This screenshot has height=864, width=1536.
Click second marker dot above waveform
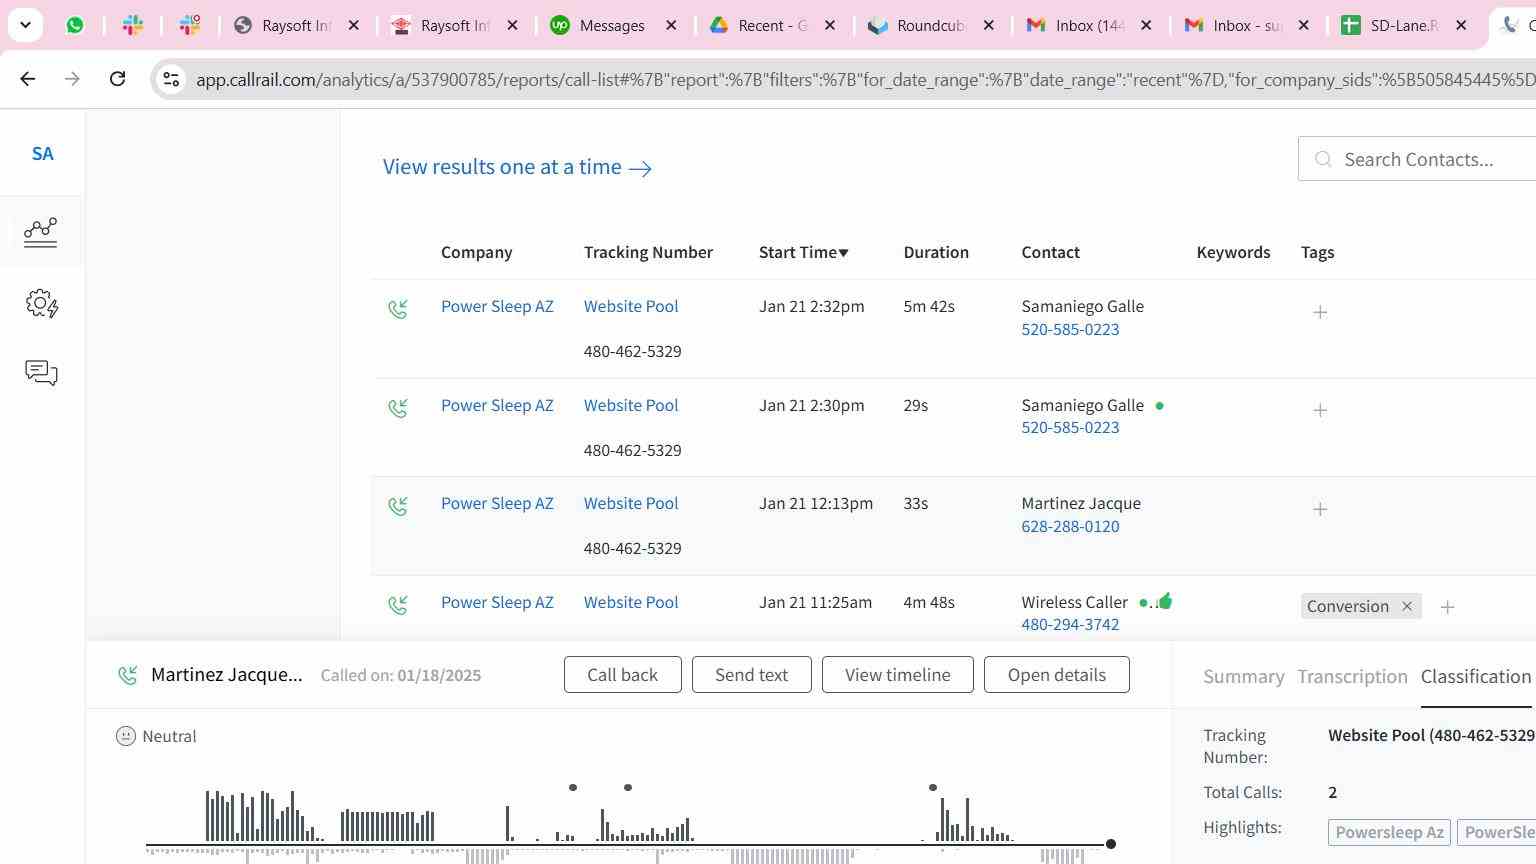(x=628, y=788)
